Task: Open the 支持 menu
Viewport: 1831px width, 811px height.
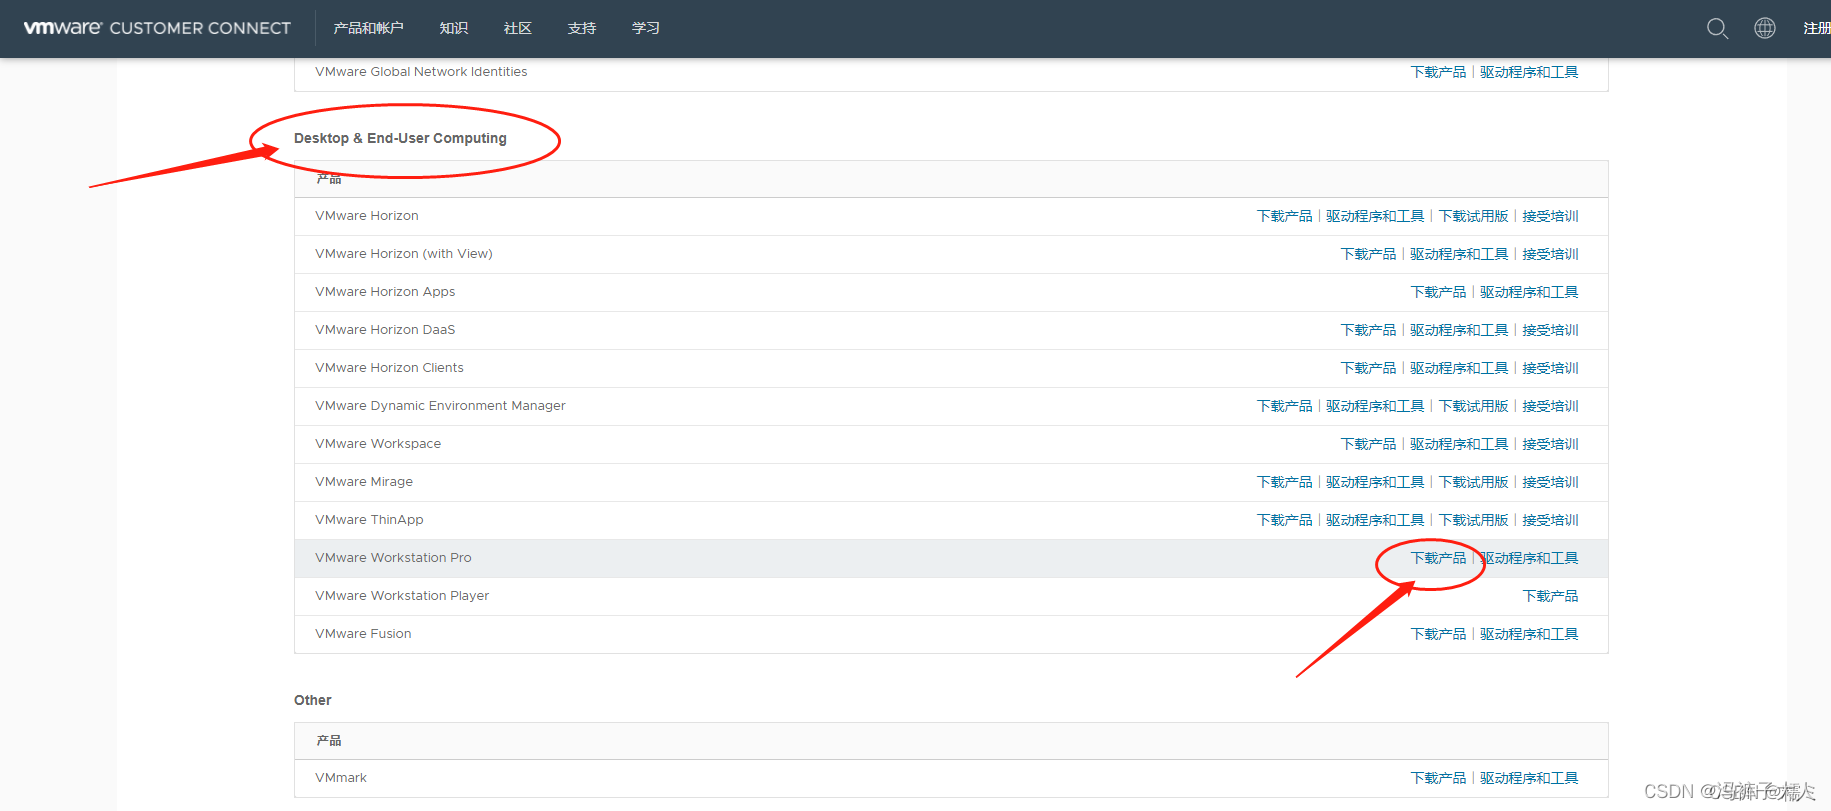Action: tap(582, 28)
